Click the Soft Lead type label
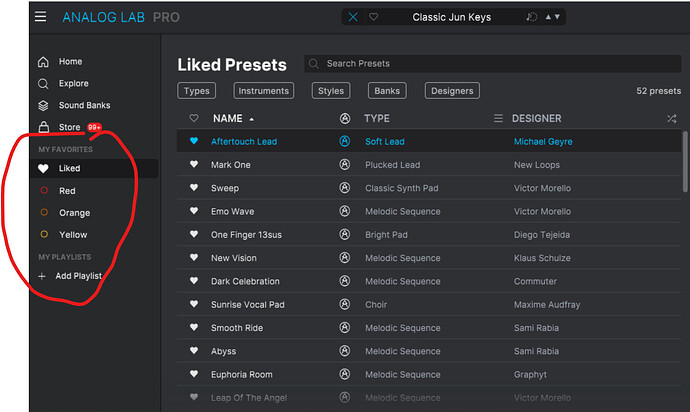This screenshot has height=412, width=690. 385,142
